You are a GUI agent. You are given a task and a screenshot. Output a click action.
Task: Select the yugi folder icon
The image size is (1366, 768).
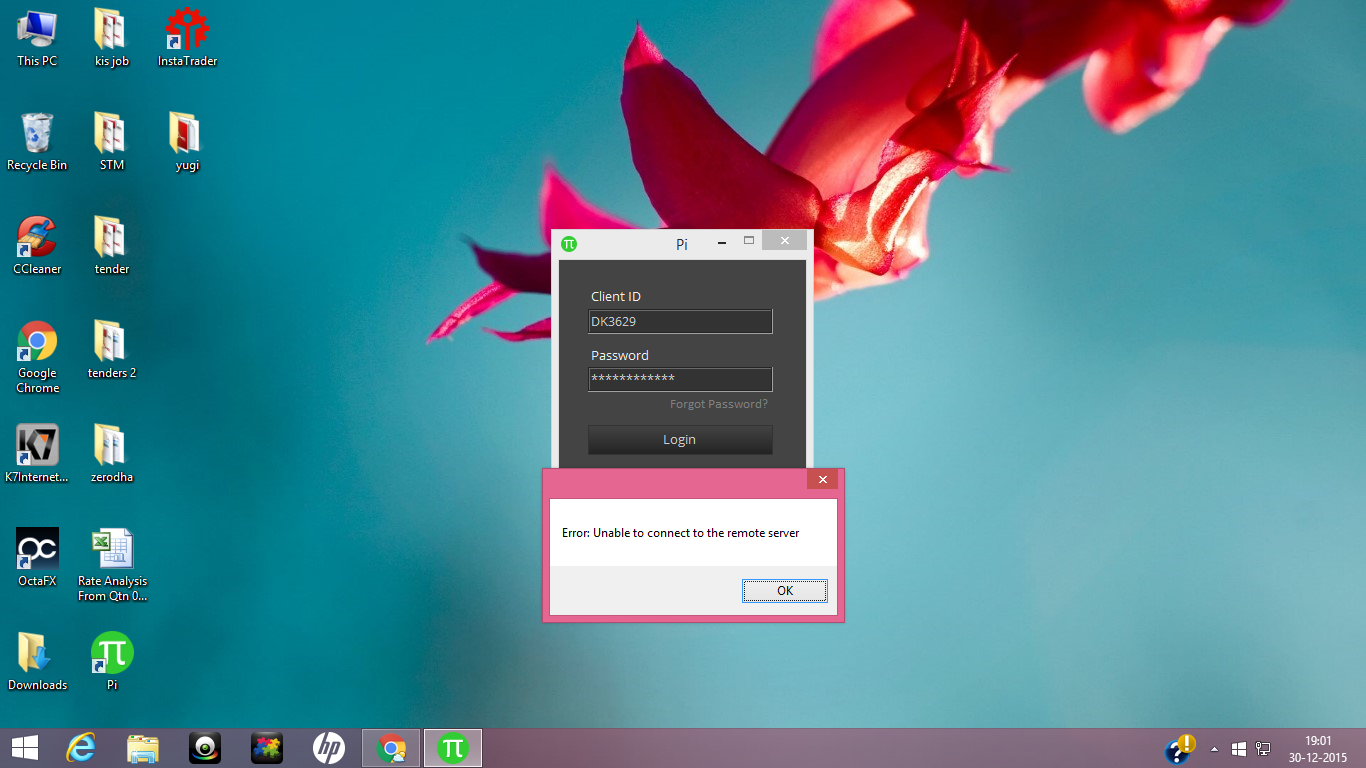187,142
